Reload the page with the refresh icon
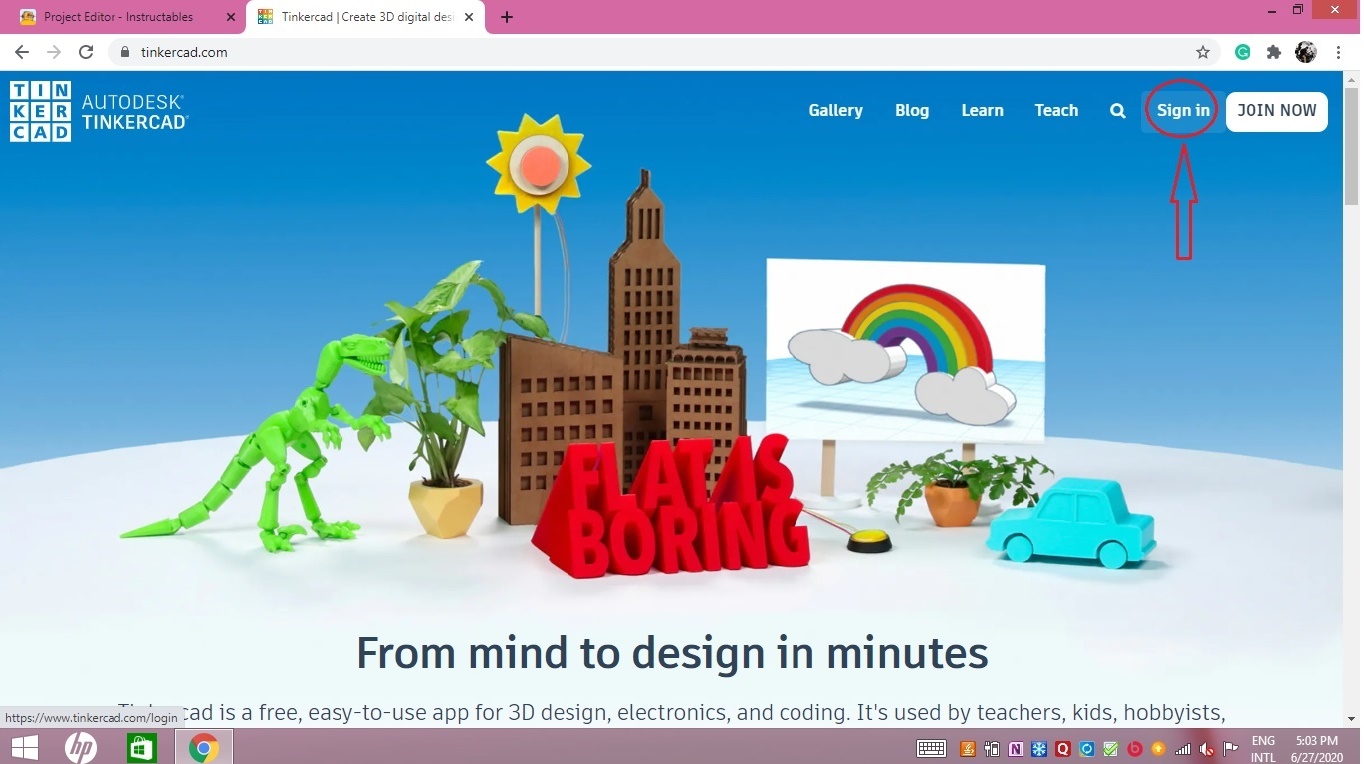This screenshot has height=764, width=1364. pos(86,52)
